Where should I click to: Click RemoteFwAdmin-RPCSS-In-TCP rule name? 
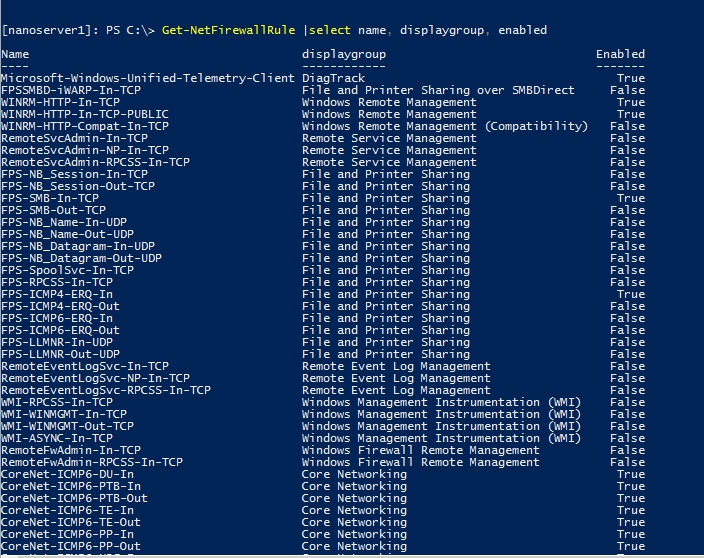[x=92, y=462]
